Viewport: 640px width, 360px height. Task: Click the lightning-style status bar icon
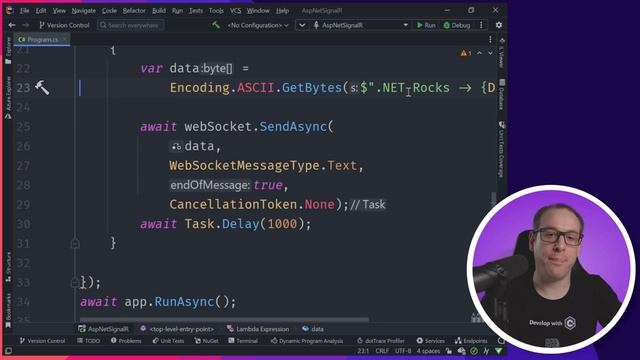click(486, 351)
